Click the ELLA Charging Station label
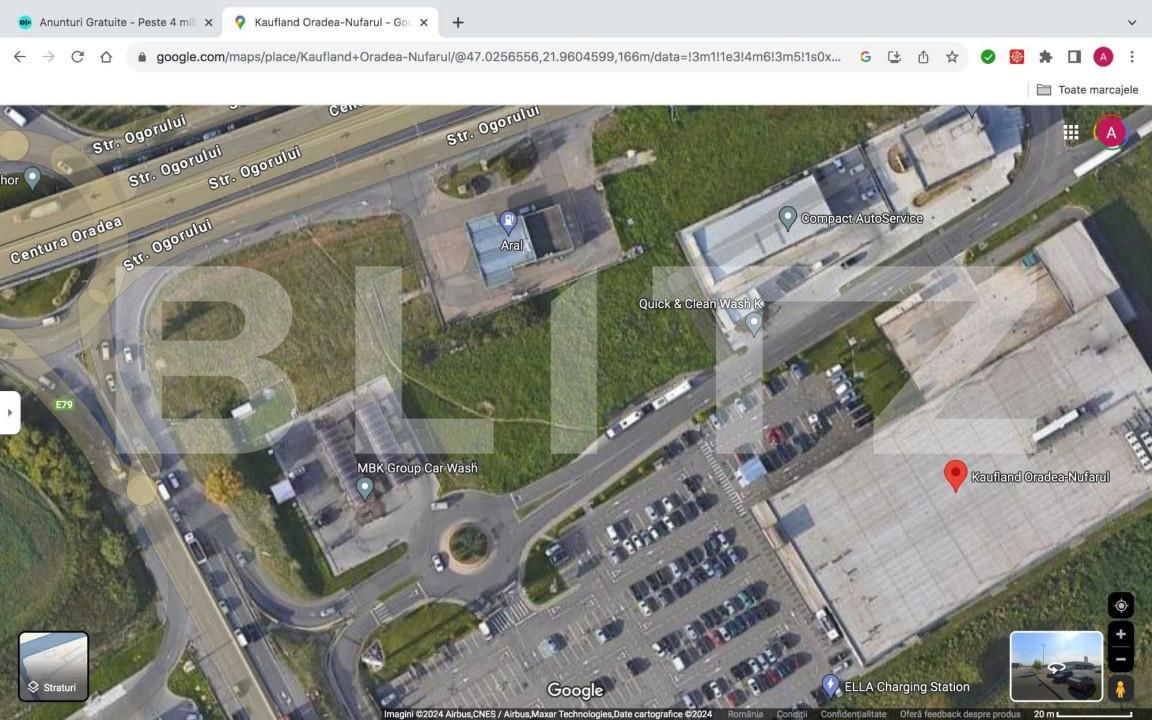1152x720 pixels. [907, 687]
